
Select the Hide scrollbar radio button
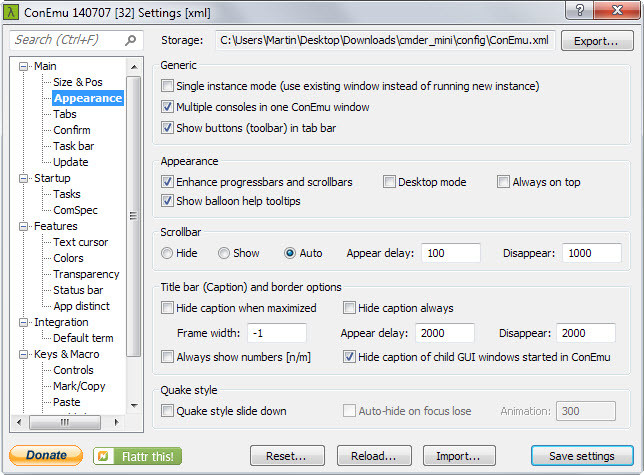(x=167, y=253)
